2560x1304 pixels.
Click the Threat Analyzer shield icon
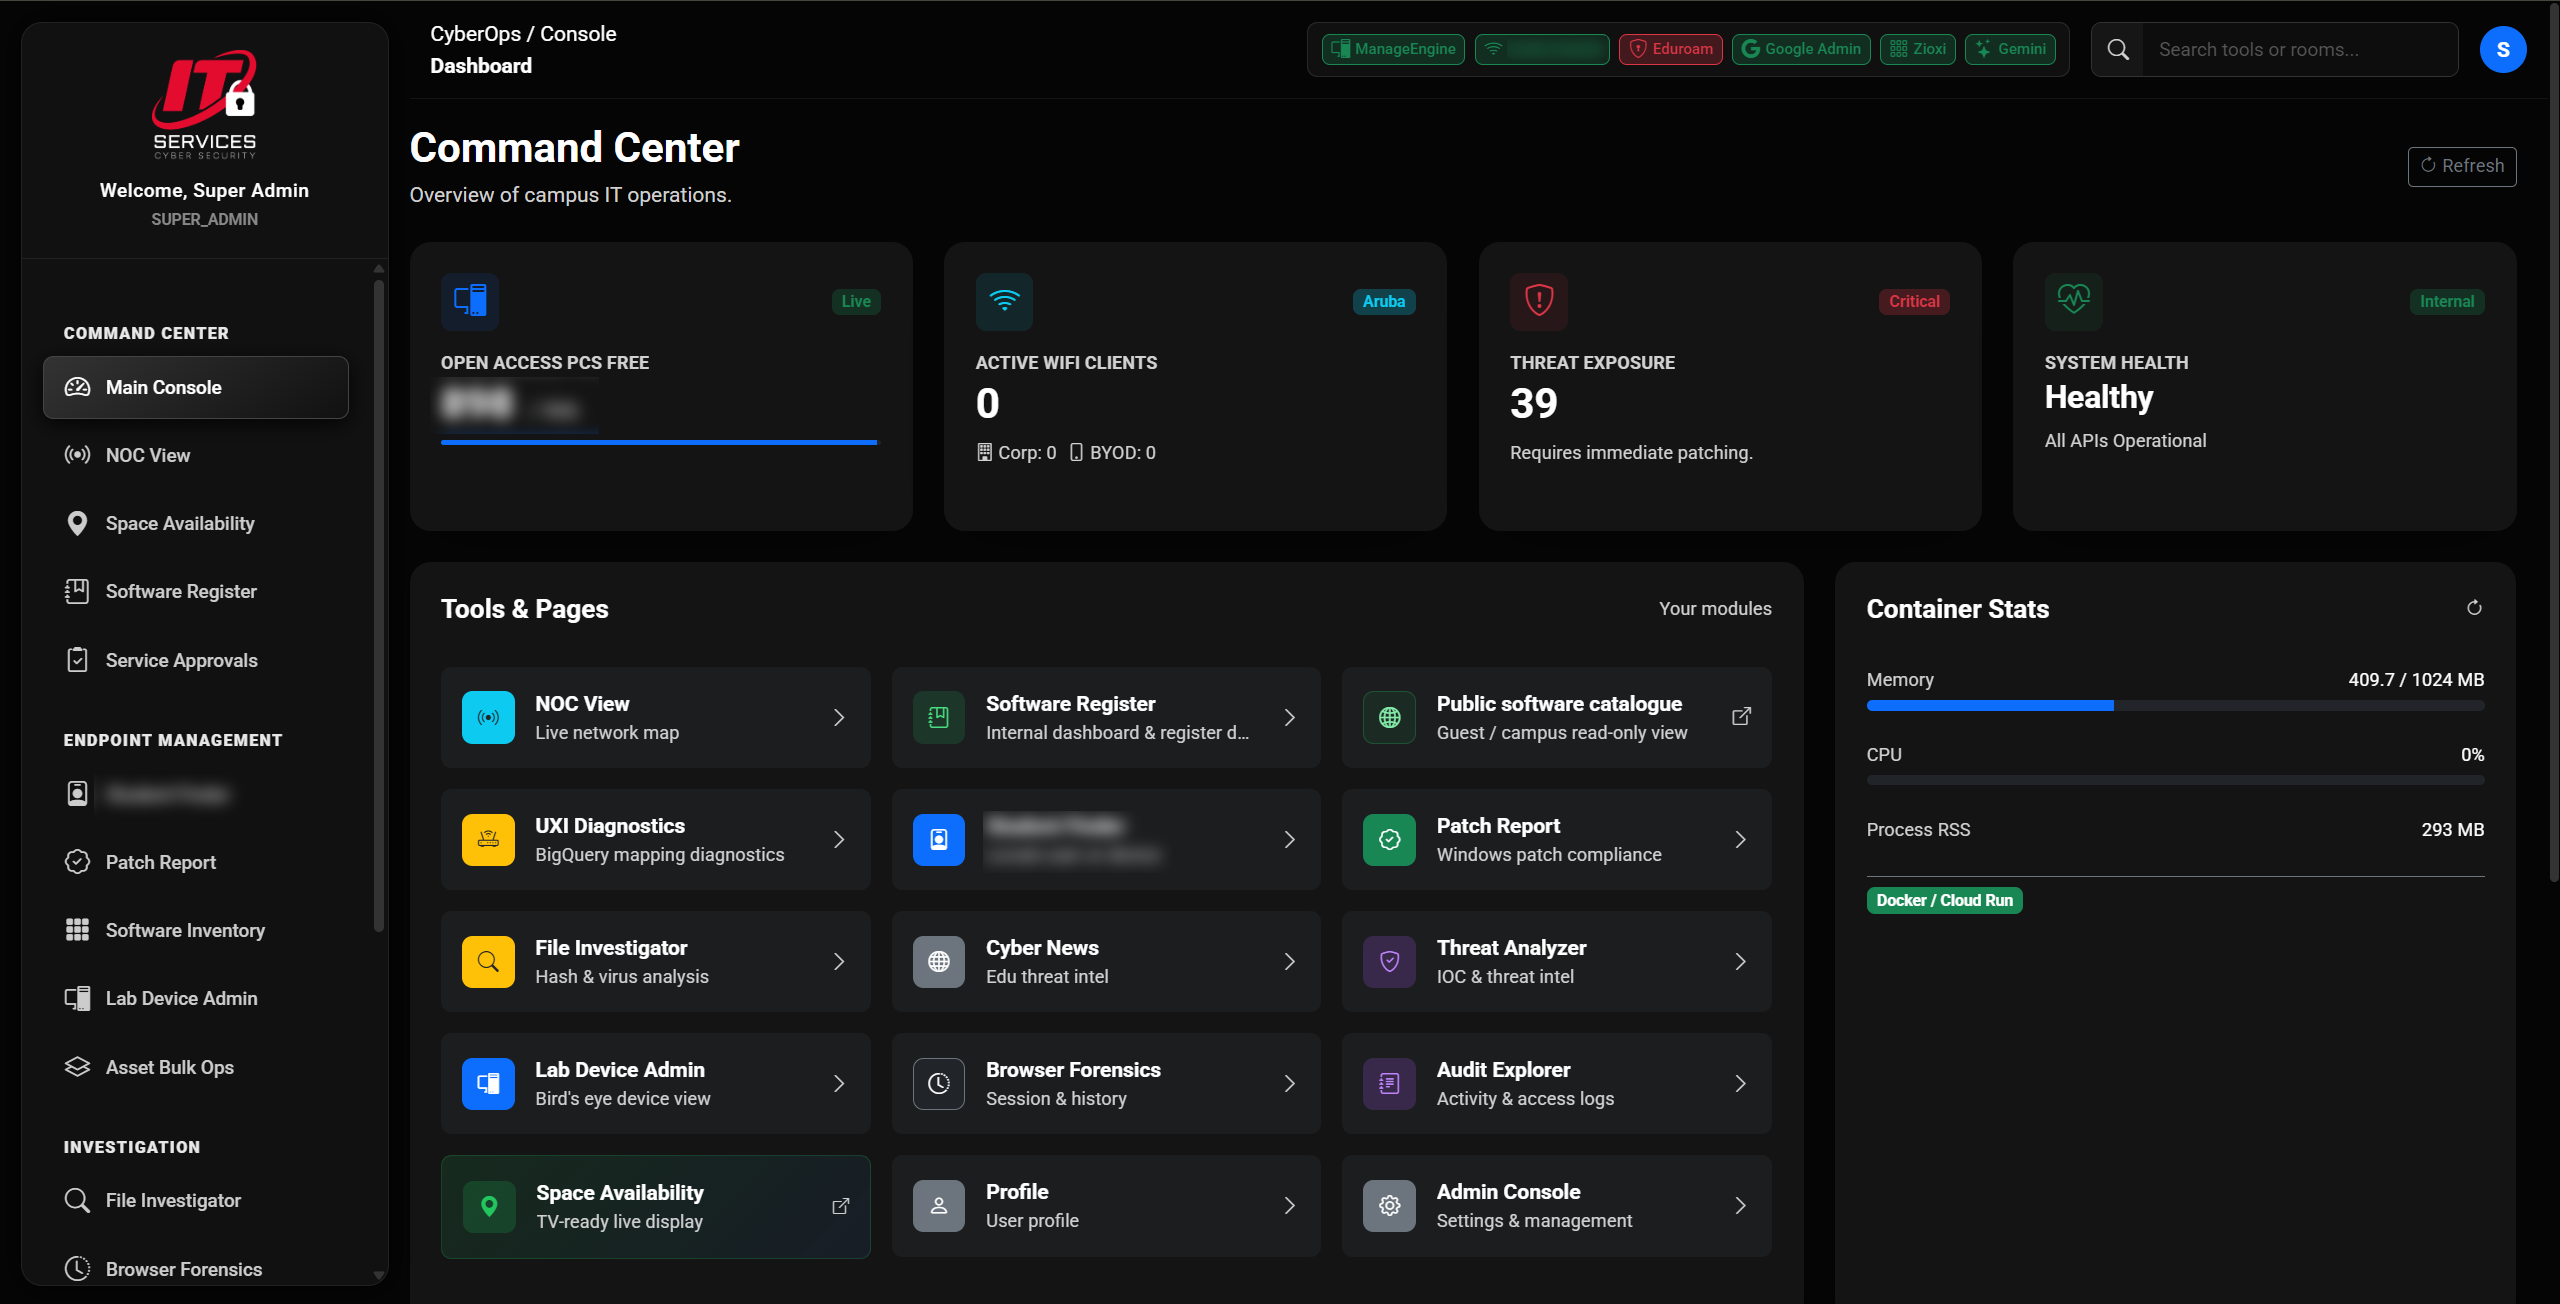[1389, 961]
